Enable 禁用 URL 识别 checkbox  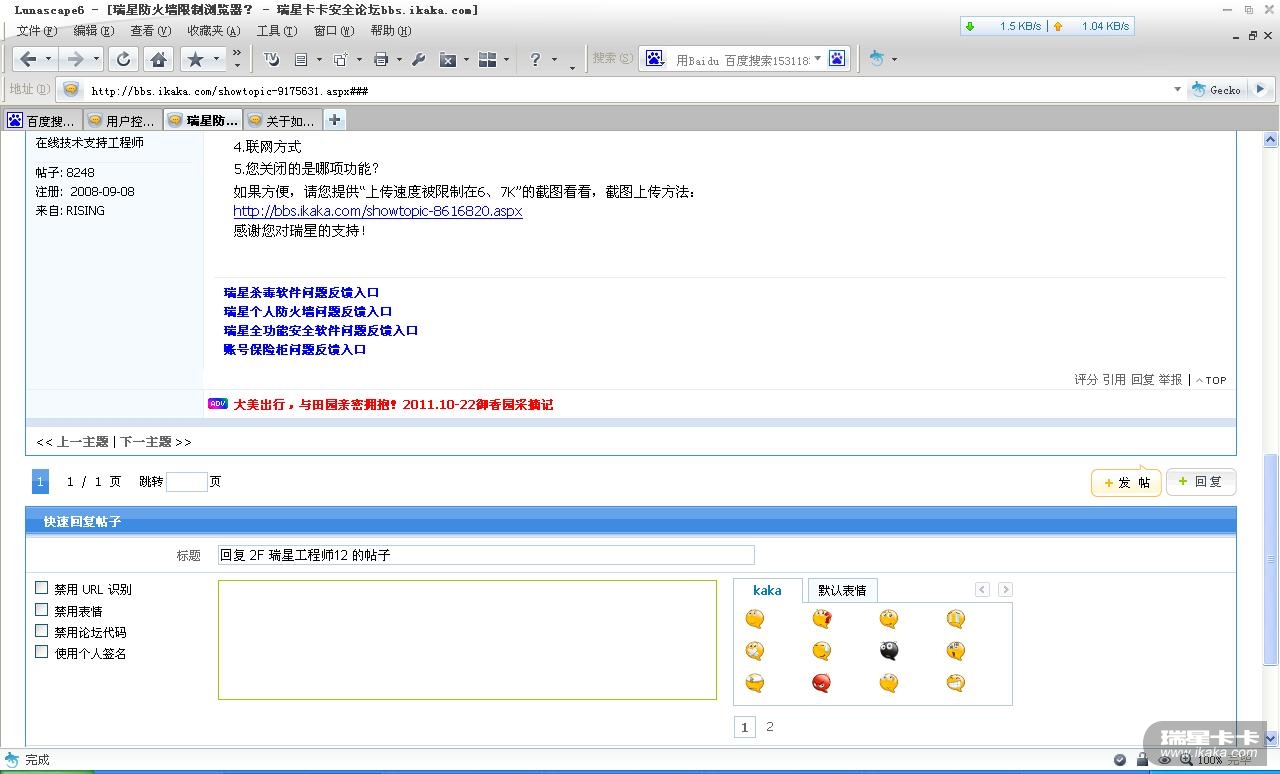click(42, 588)
